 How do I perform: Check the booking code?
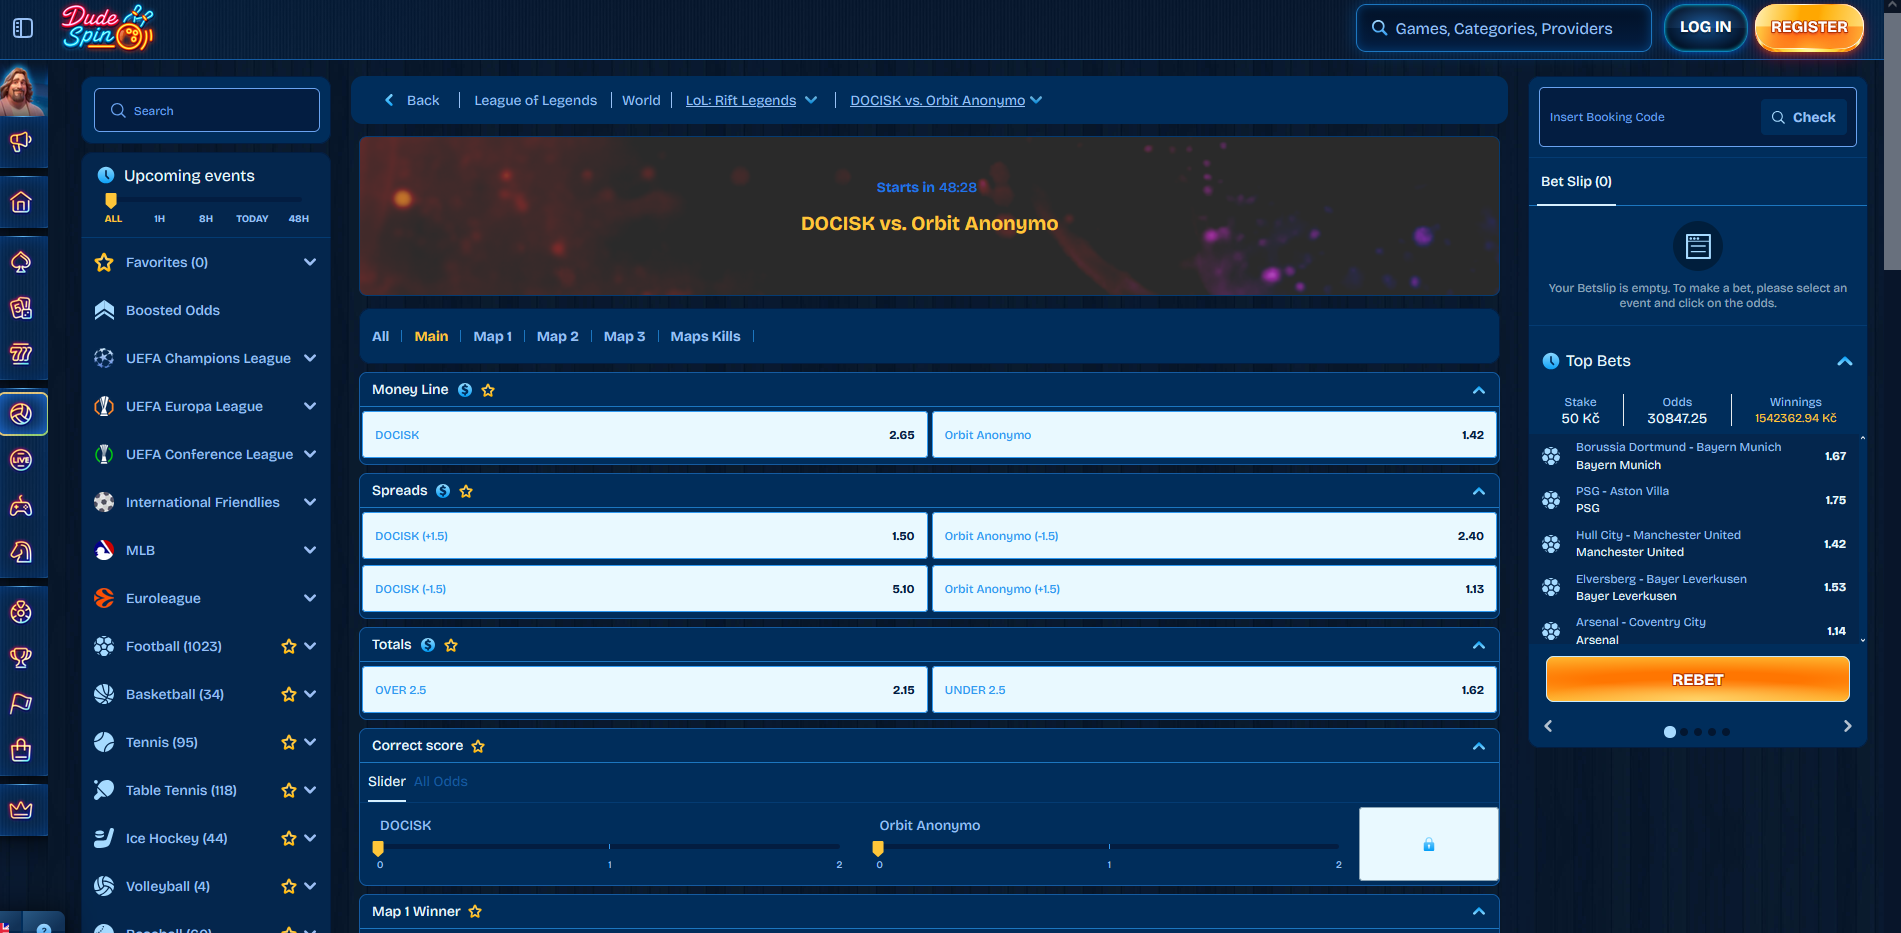[x=1804, y=117]
